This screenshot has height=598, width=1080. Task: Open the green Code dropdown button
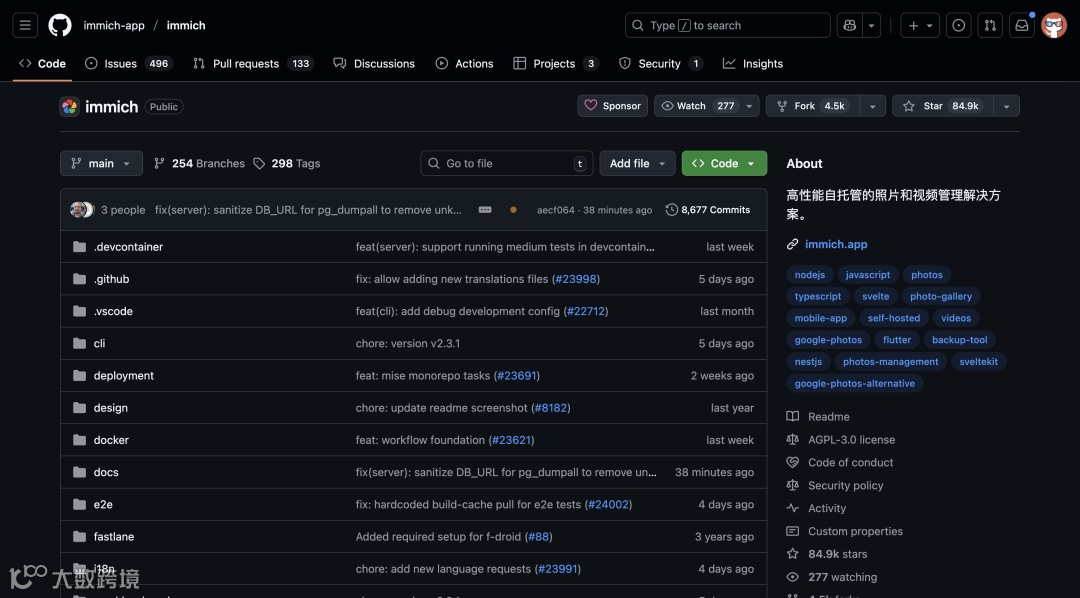click(724, 163)
